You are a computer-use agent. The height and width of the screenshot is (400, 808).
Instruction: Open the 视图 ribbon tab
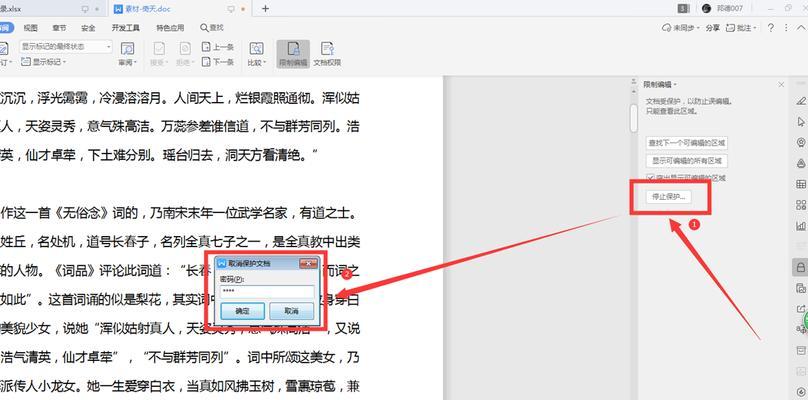point(30,28)
